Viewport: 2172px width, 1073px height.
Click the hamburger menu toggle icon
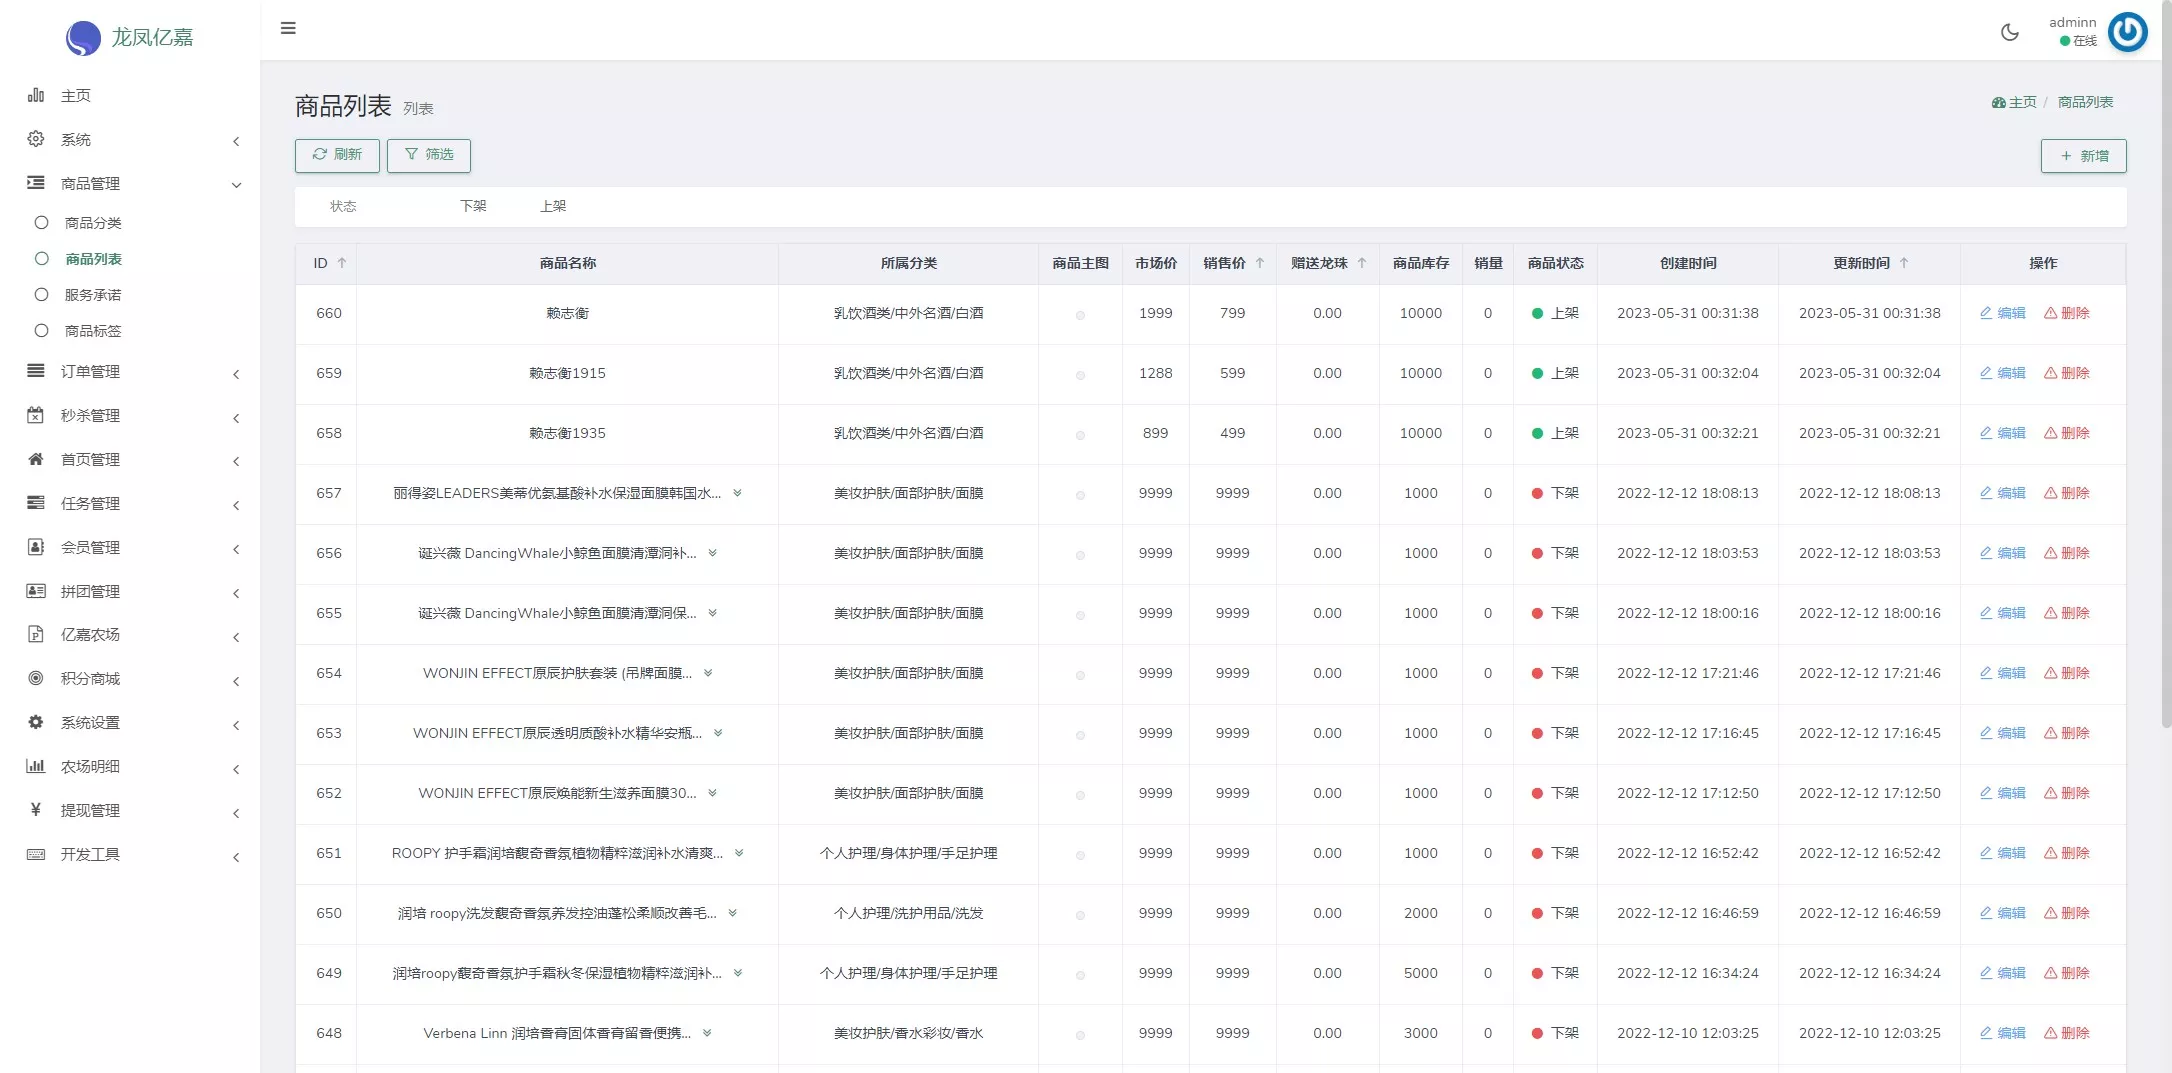288,28
